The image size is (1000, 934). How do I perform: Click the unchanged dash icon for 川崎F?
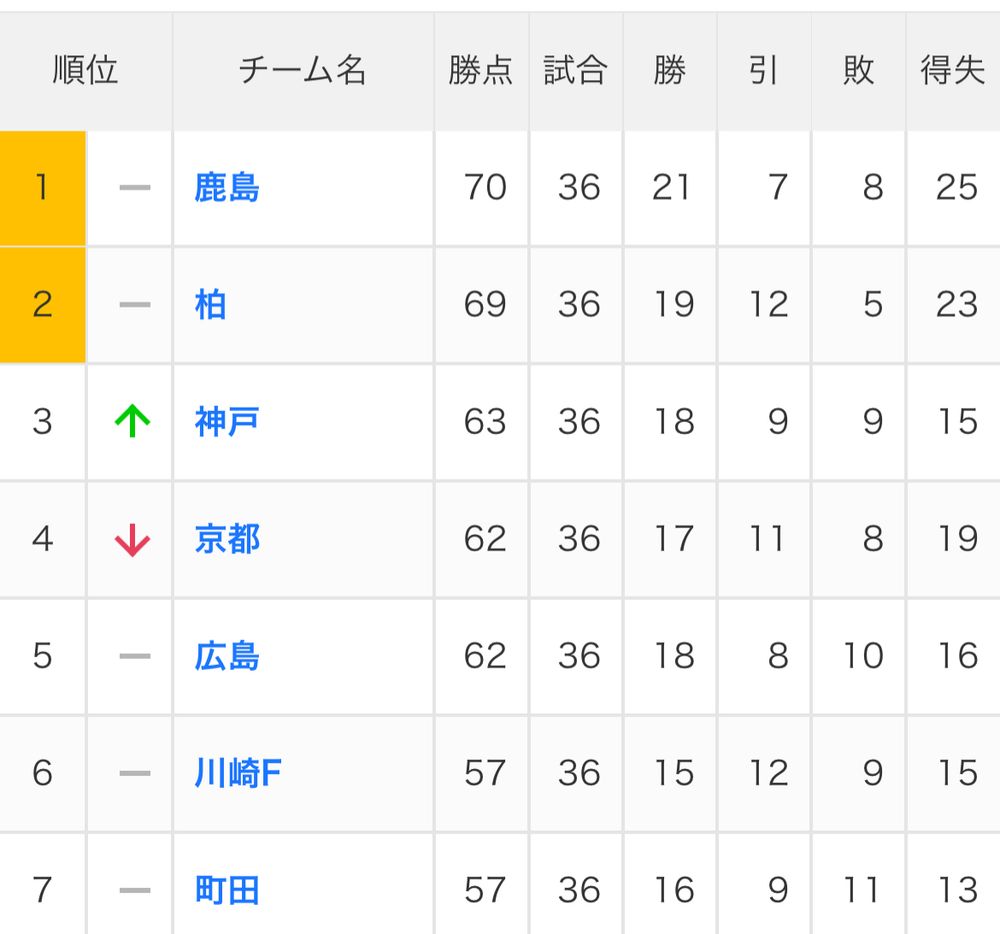135,773
